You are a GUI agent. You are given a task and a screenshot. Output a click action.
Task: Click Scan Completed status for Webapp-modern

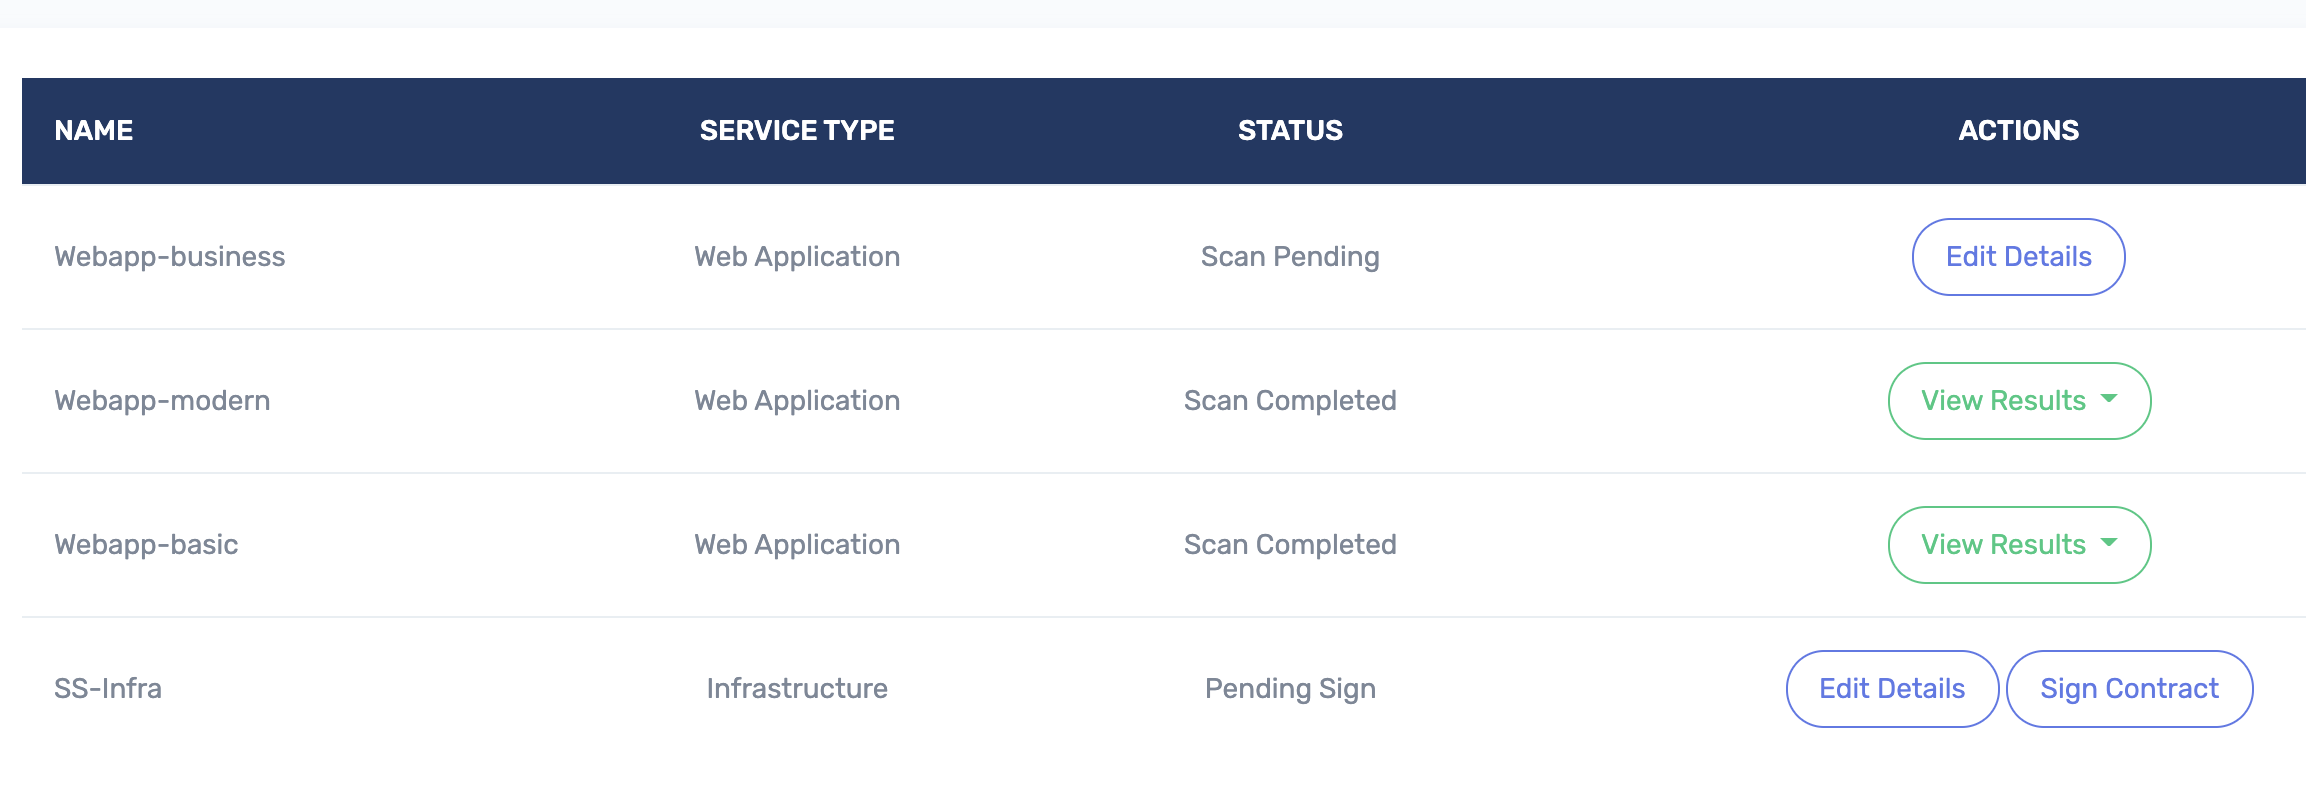coord(1290,401)
